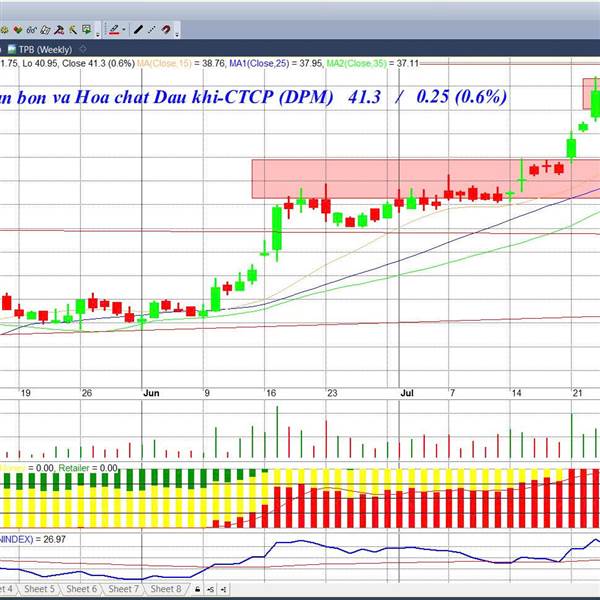Click the 'Jul' date axis label

tap(407, 393)
